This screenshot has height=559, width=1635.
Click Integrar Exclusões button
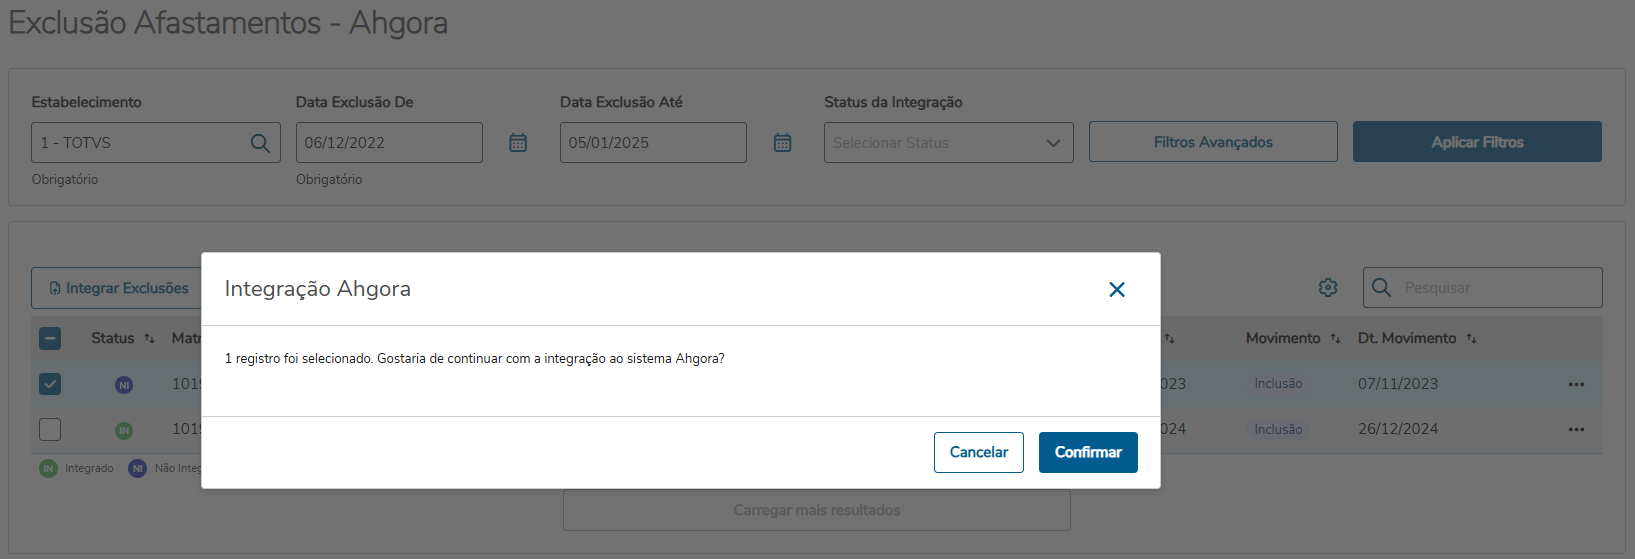119,288
